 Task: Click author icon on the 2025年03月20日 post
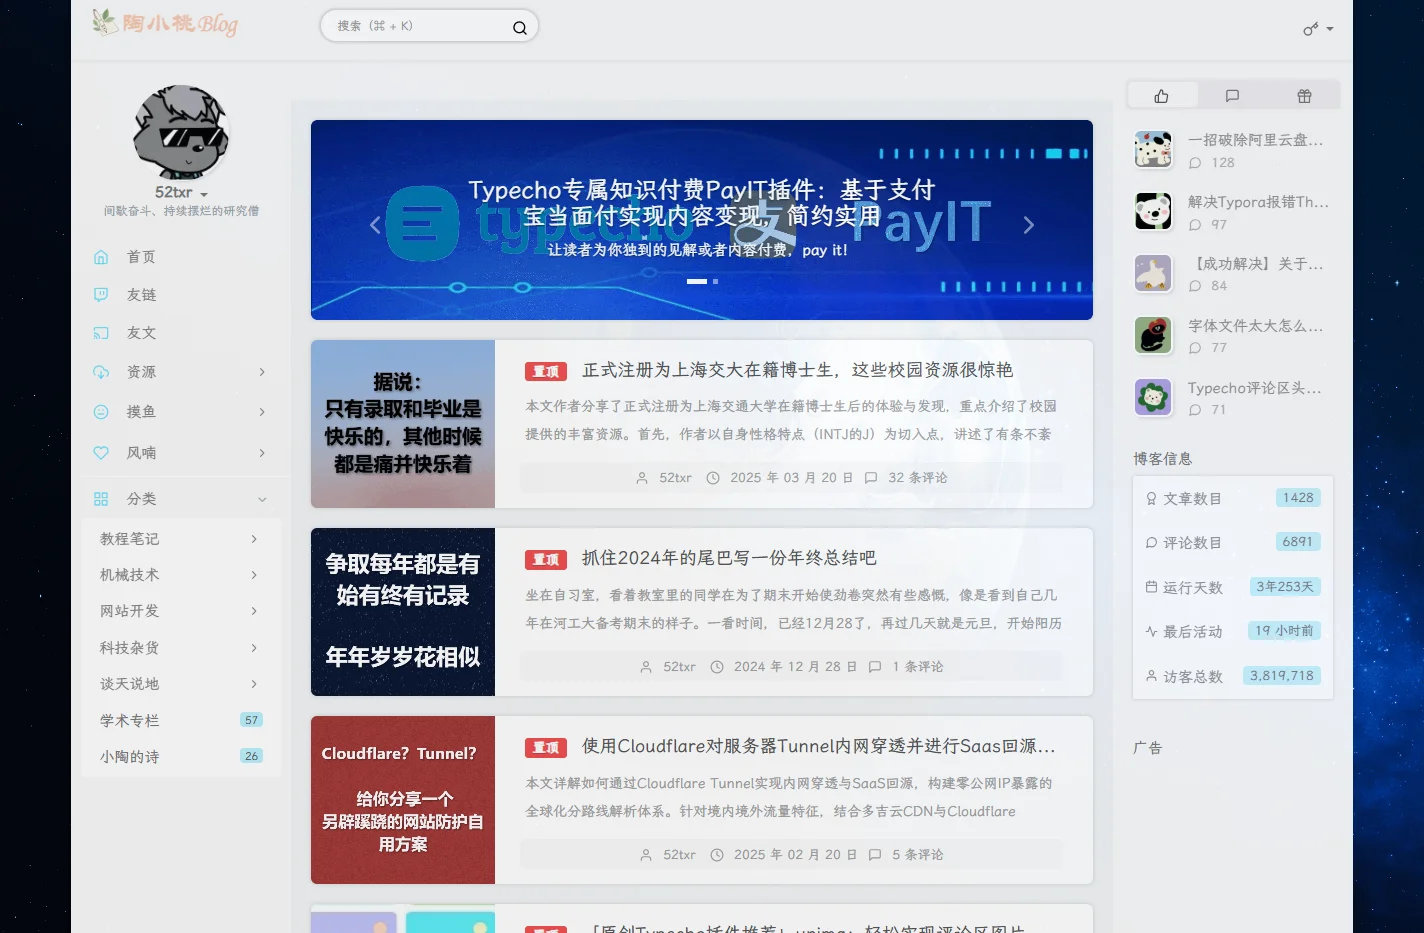[642, 478]
